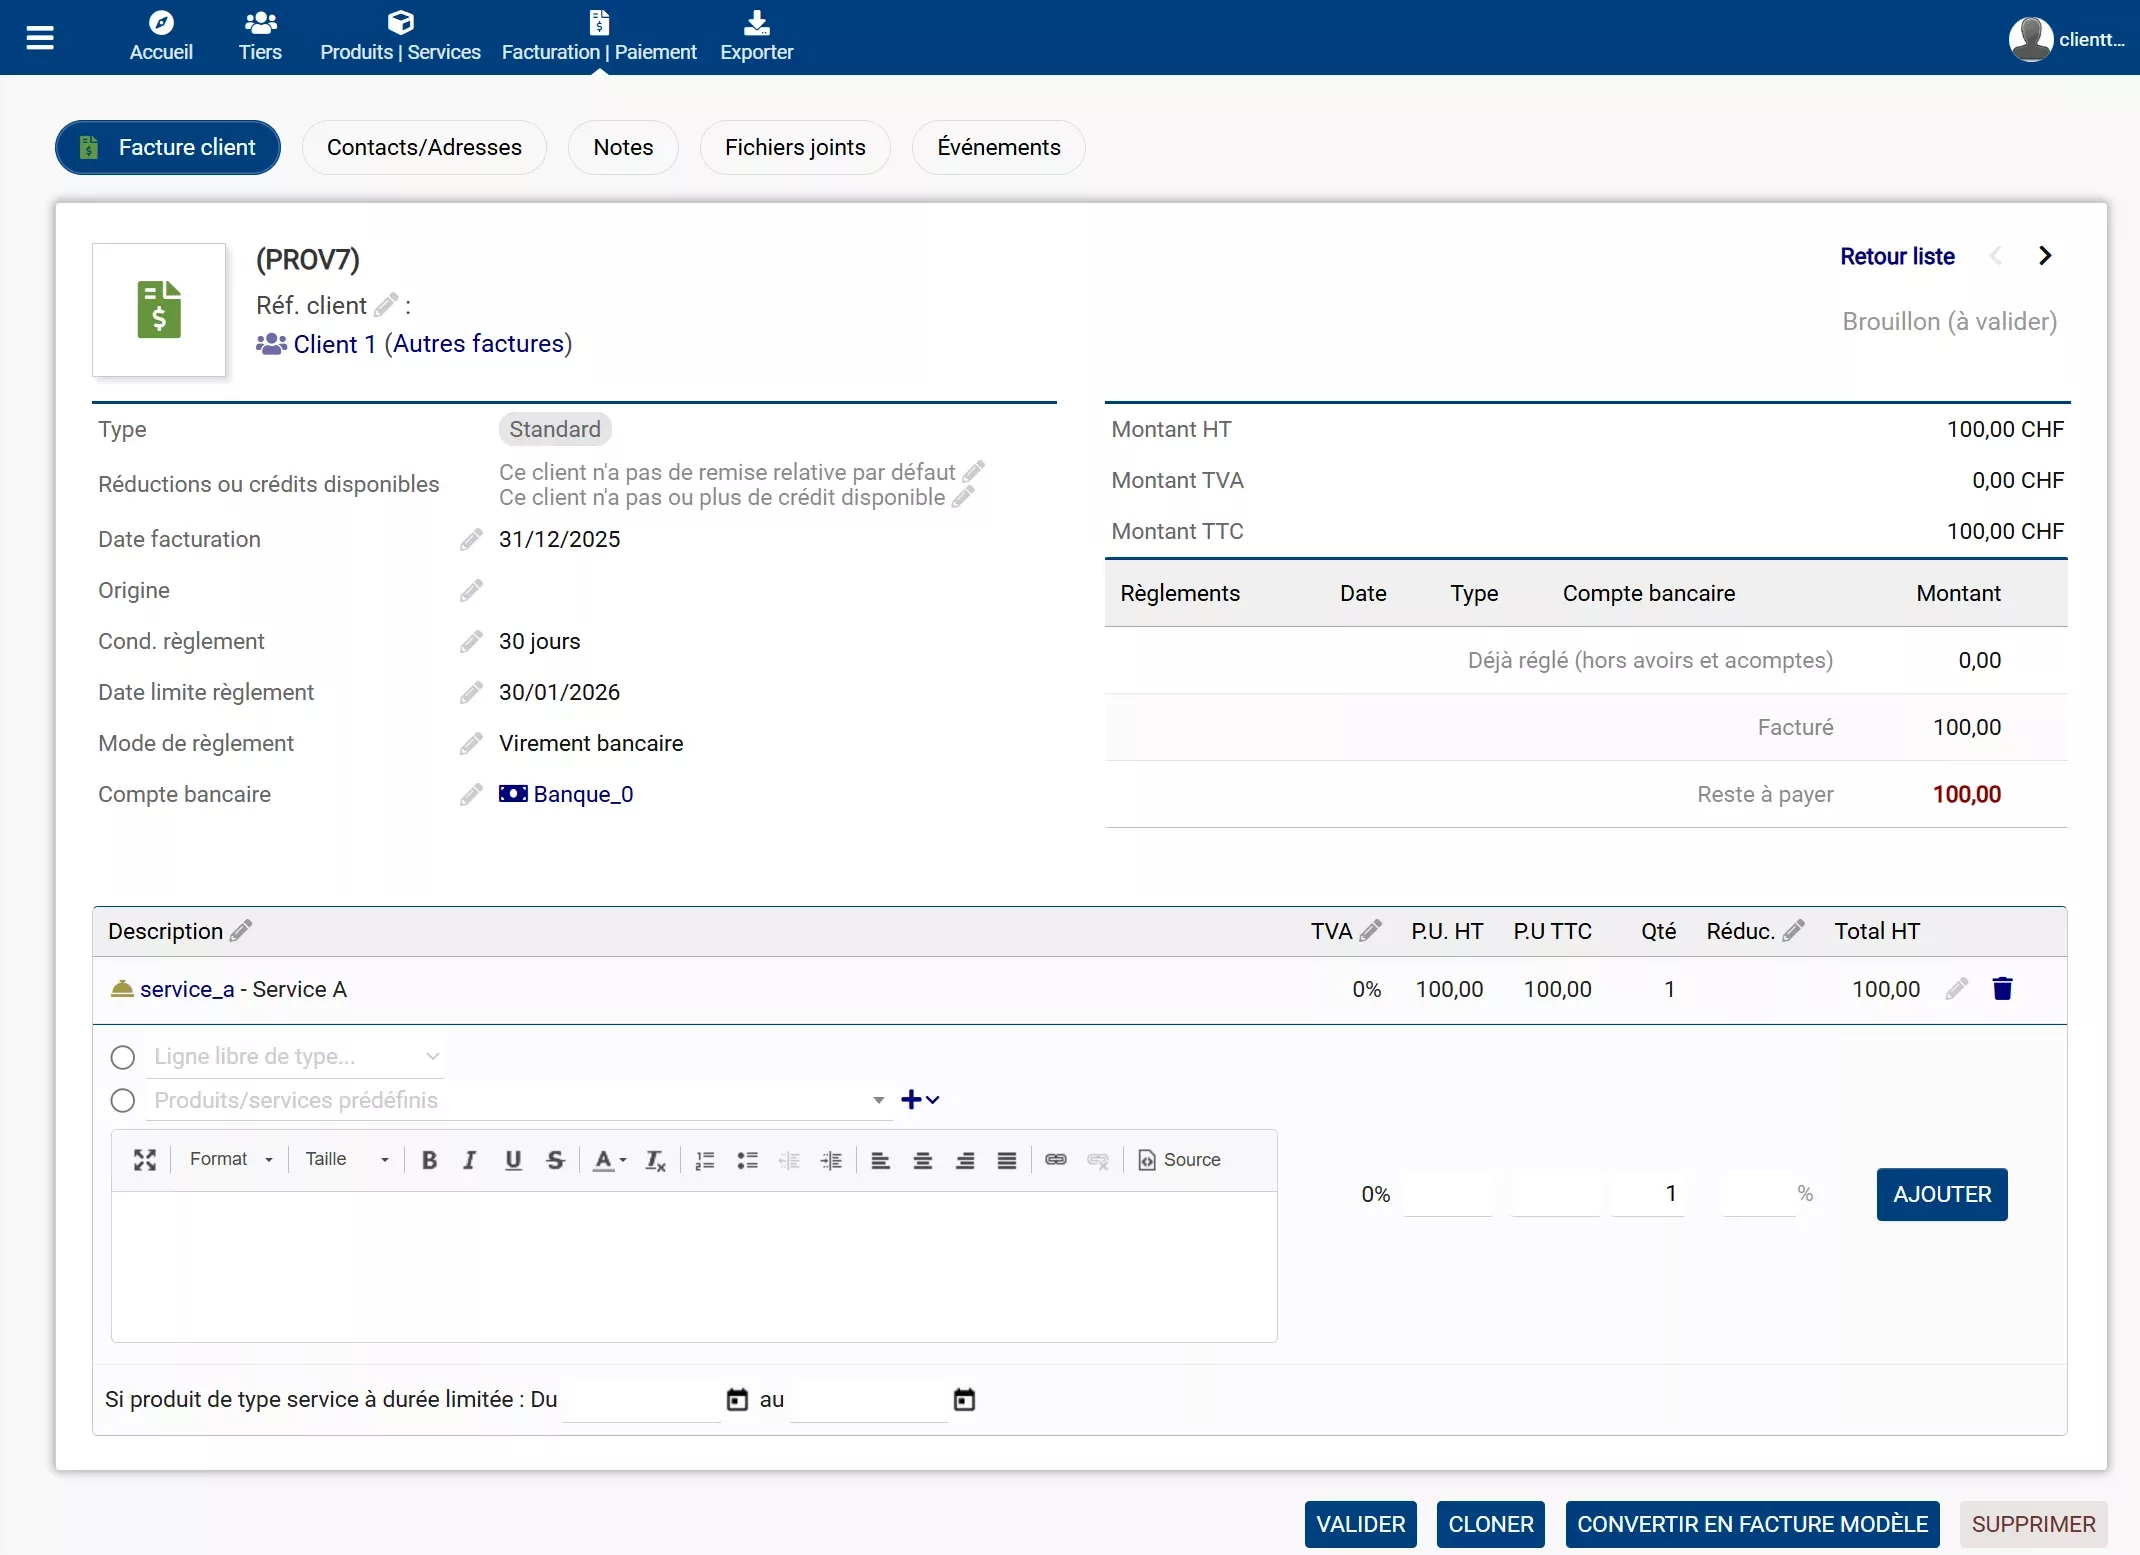Click the Bold formatting icon
The height and width of the screenshot is (1555, 2140).
tap(429, 1160)
